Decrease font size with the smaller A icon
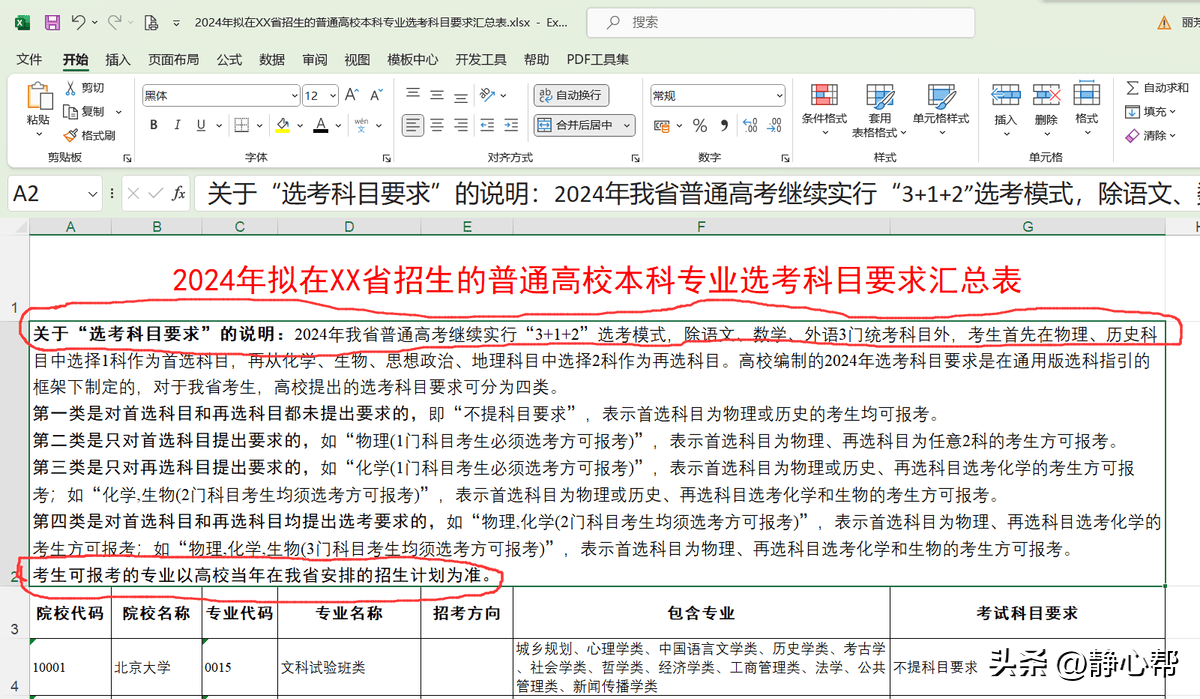 click(377, 95)
